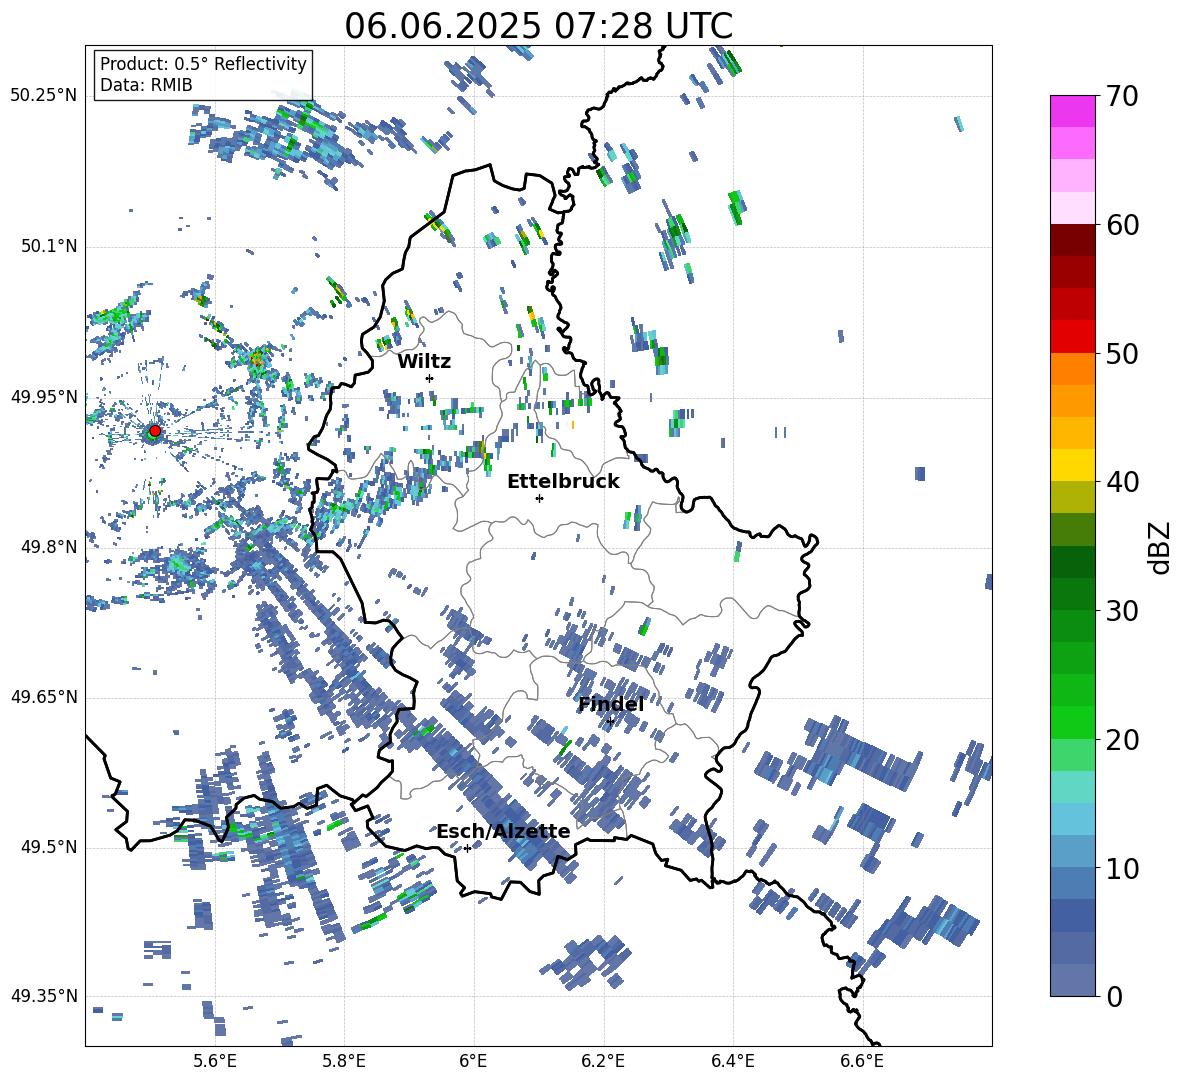The height and width of the screenshot is (1081, 1184).
Task: Click the 50.25°N latitude label
Action: coord(44,96)
